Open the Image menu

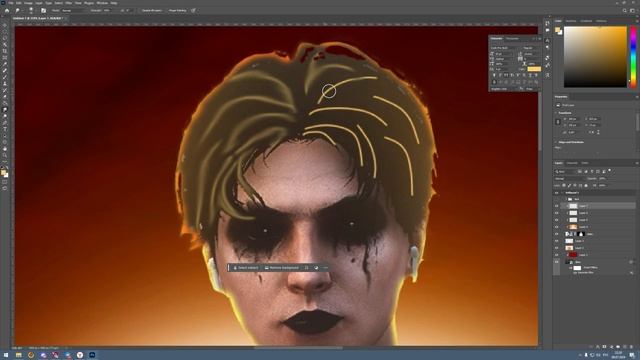(28, 3)
